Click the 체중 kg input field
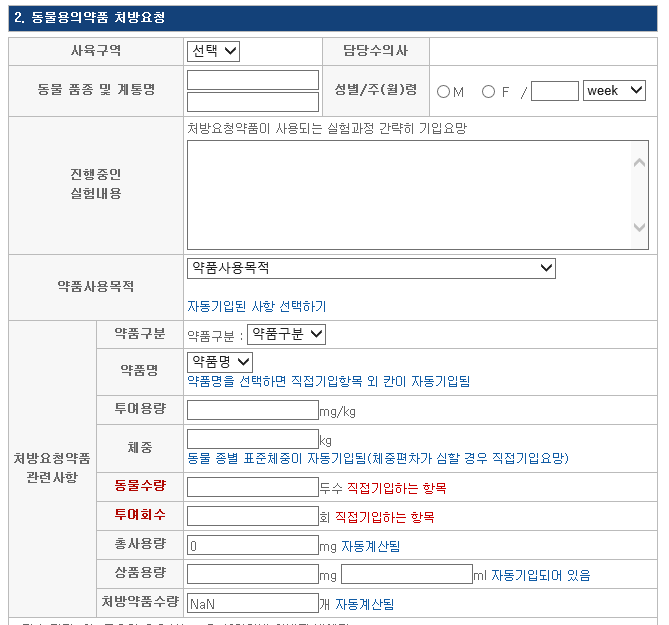The image size is (669, 625). point(252,439)
